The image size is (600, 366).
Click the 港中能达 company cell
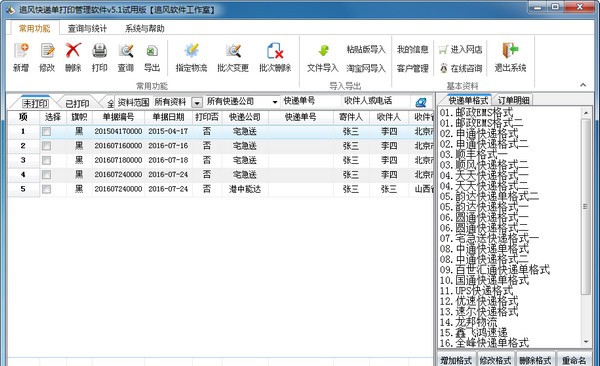click(245, 189)
